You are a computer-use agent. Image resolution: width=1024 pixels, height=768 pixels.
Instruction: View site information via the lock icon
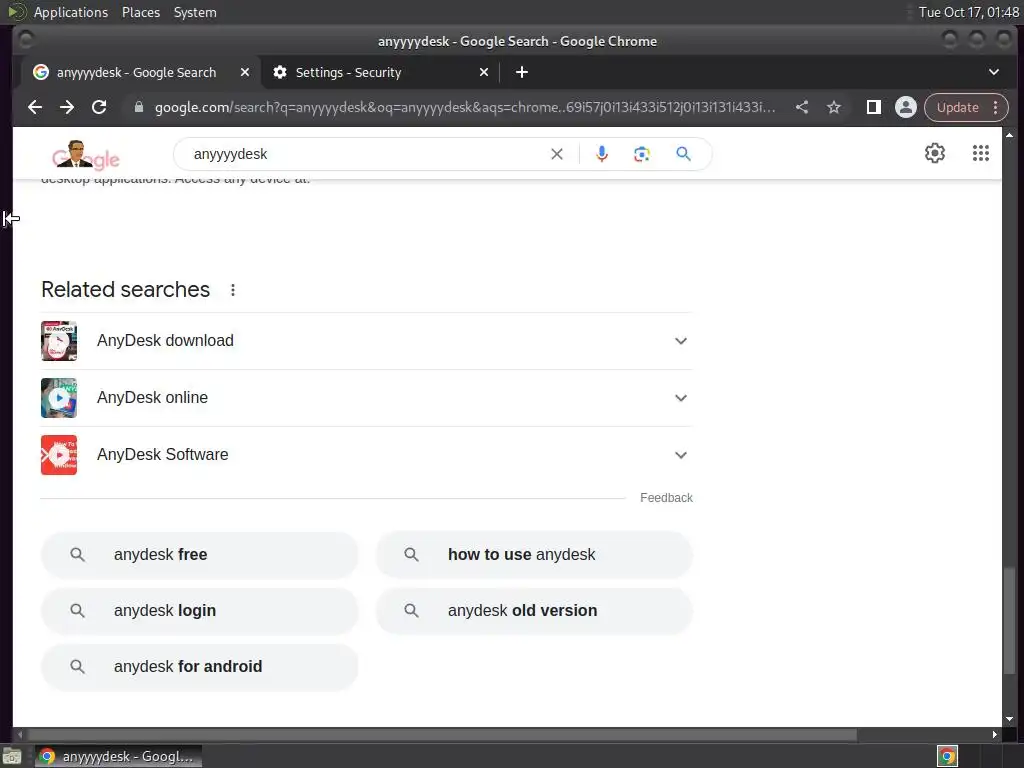point(138,107)
